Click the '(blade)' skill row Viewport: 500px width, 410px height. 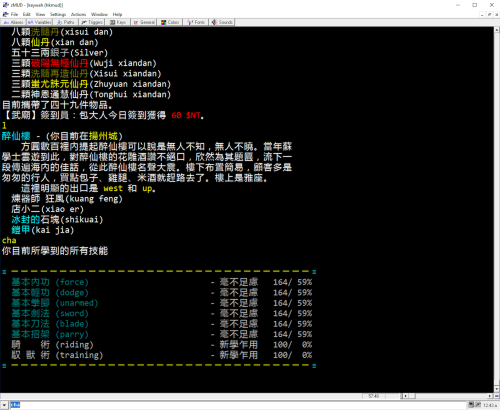pos(162,324)
